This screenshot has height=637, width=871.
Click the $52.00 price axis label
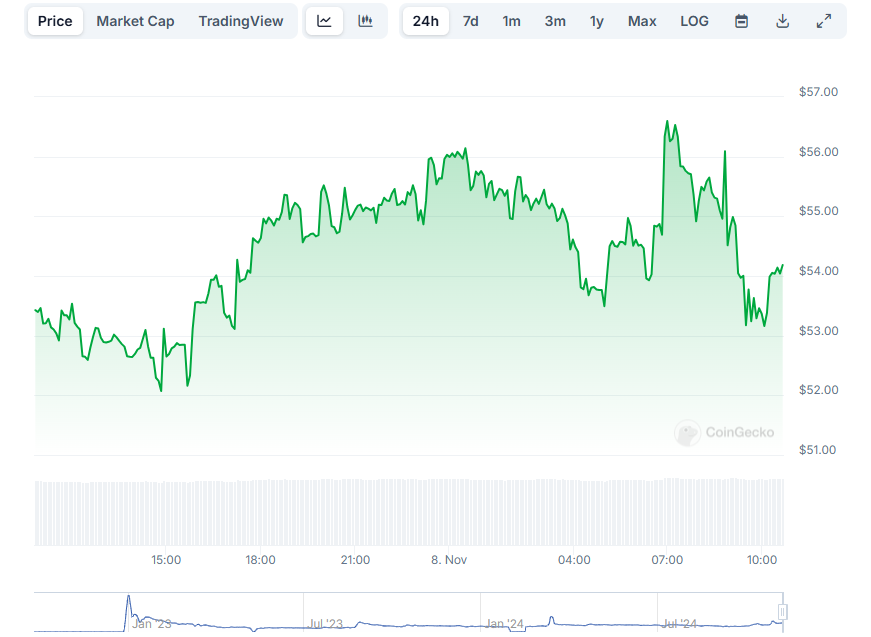pyautogui.click(x=818, y=390)
